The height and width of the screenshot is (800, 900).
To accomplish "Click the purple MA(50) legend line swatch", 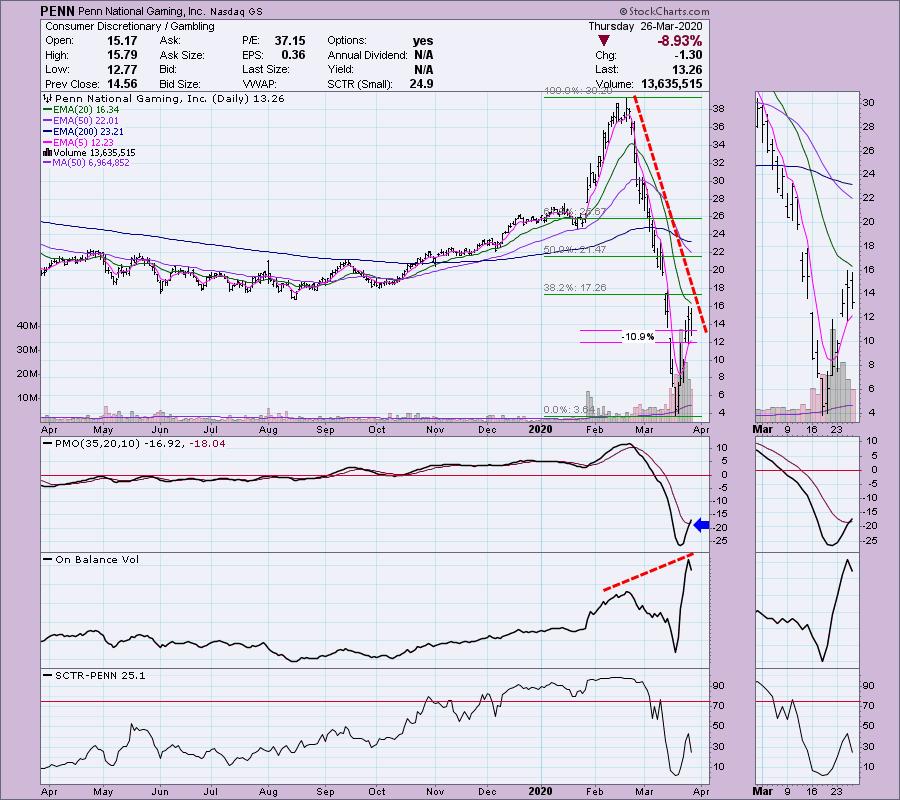I will point(48,163).
